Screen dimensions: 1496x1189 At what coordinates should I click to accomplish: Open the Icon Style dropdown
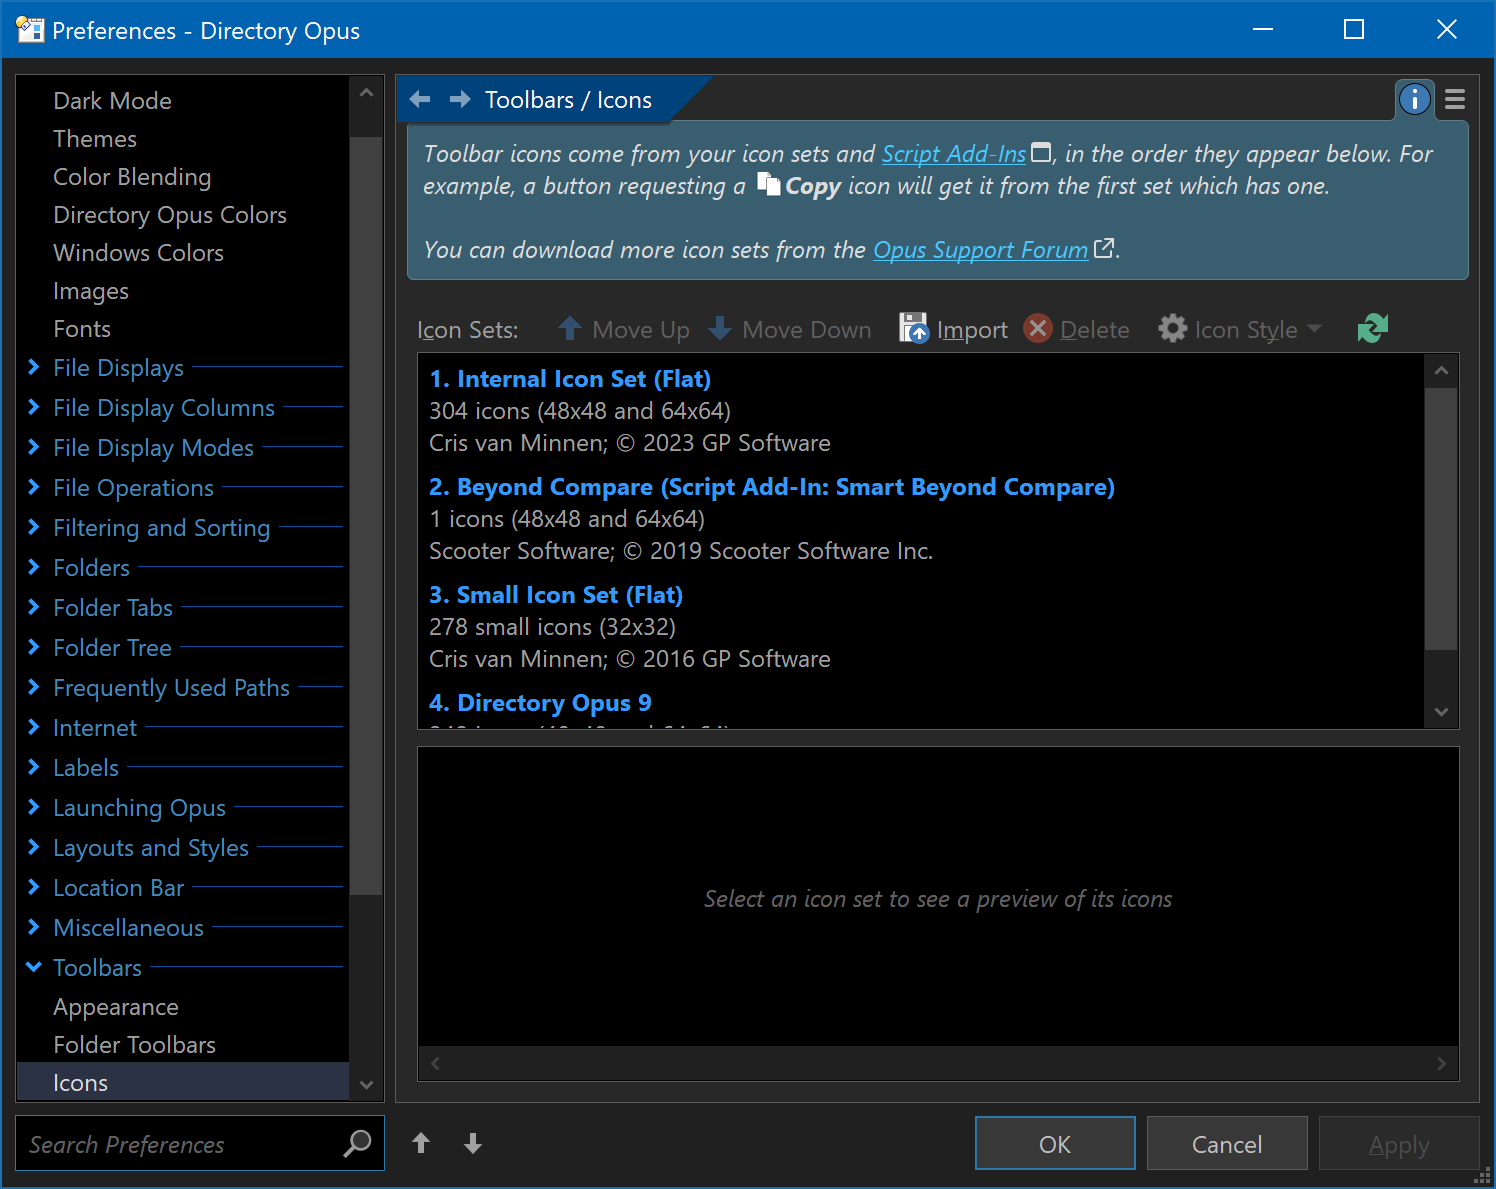pyautogui.click(x=1240, y=329)
